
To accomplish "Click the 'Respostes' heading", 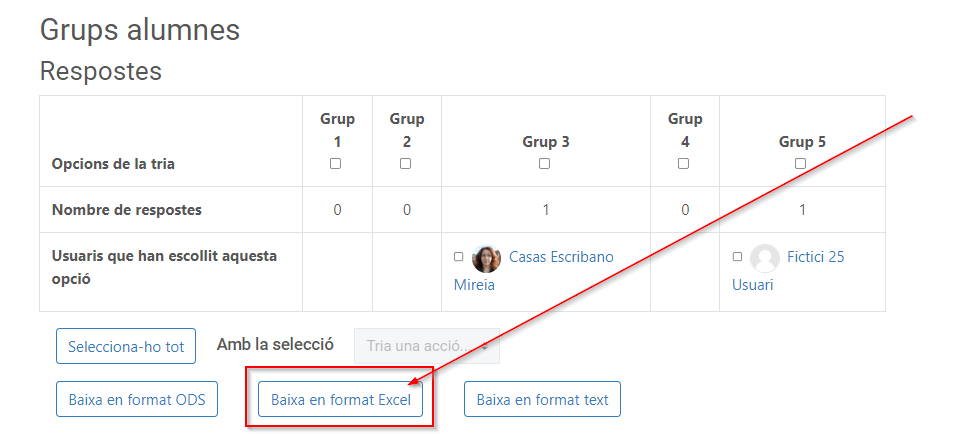I will pos(100,72).
